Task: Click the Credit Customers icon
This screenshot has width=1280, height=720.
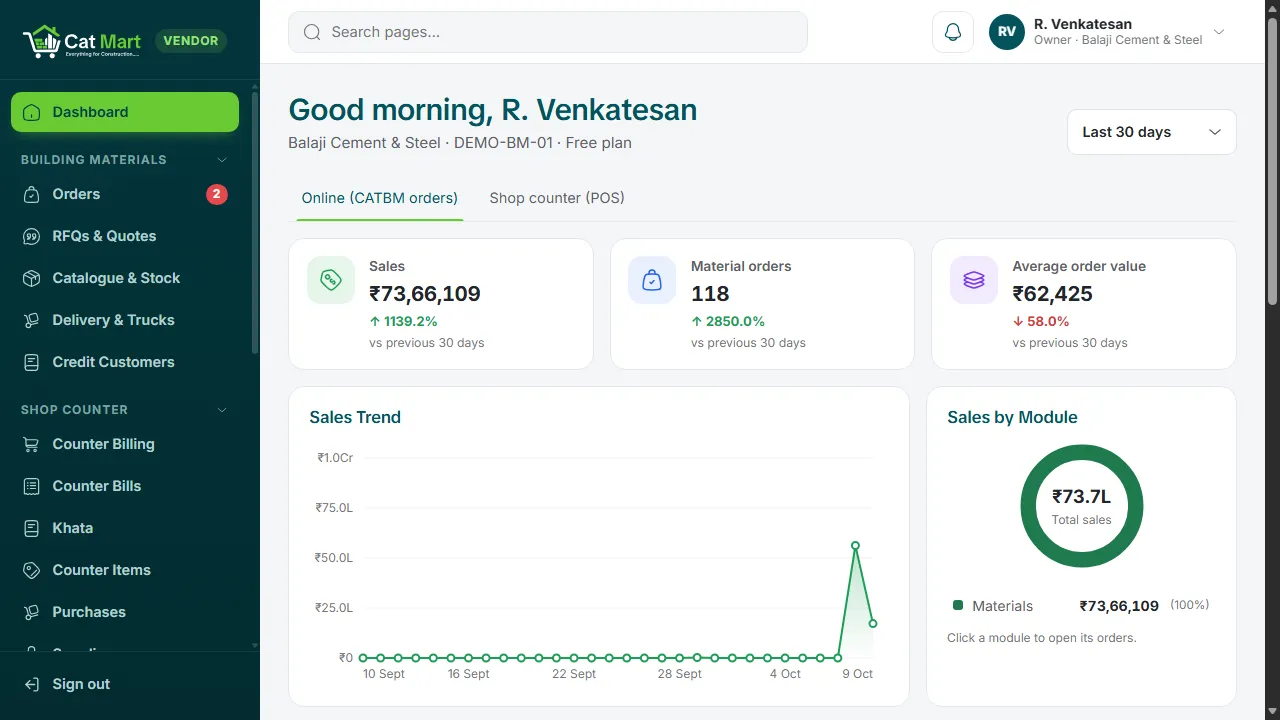Action: (32, 362)
